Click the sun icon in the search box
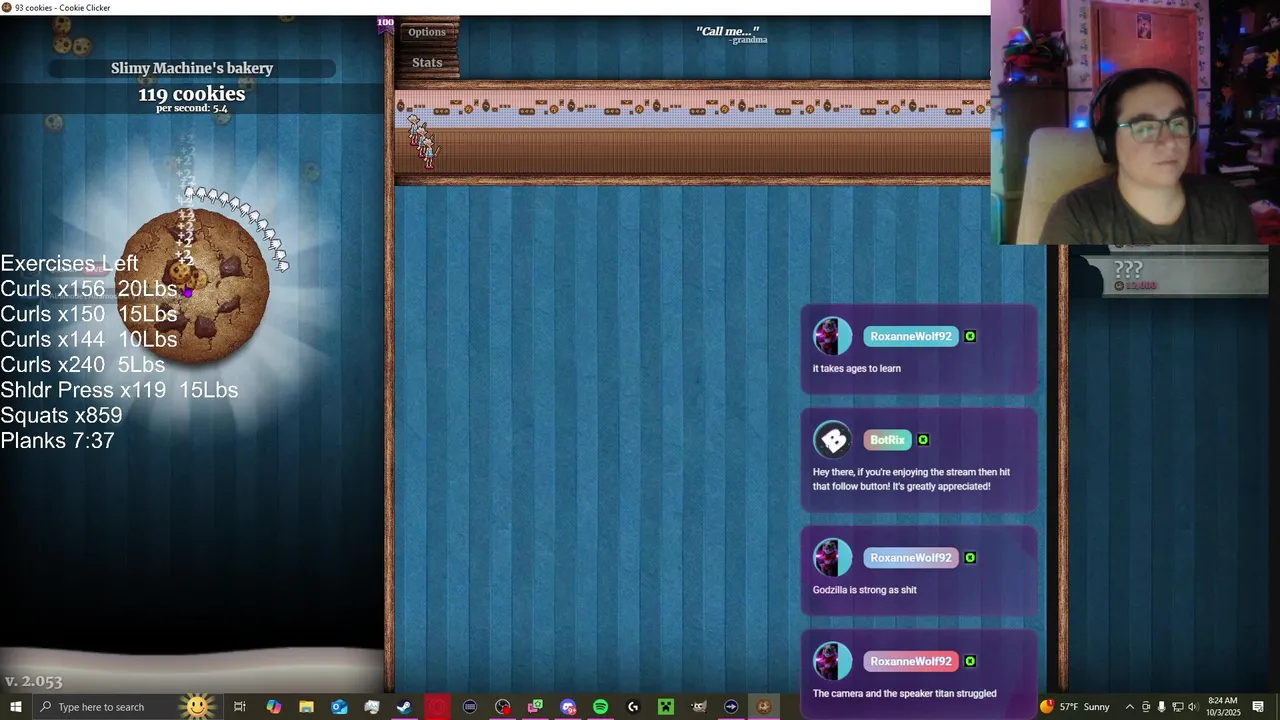 pyautogui.click(x=197, y=707)
